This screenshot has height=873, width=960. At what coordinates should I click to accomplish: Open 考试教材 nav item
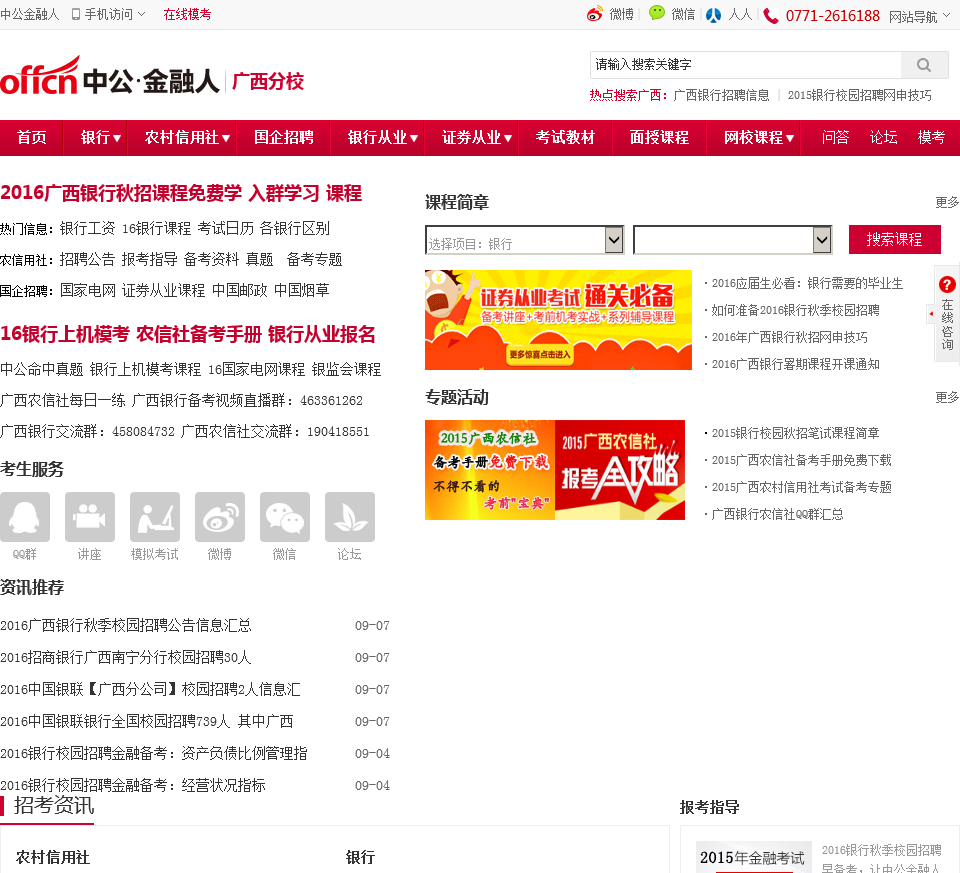tap(565, 138)
